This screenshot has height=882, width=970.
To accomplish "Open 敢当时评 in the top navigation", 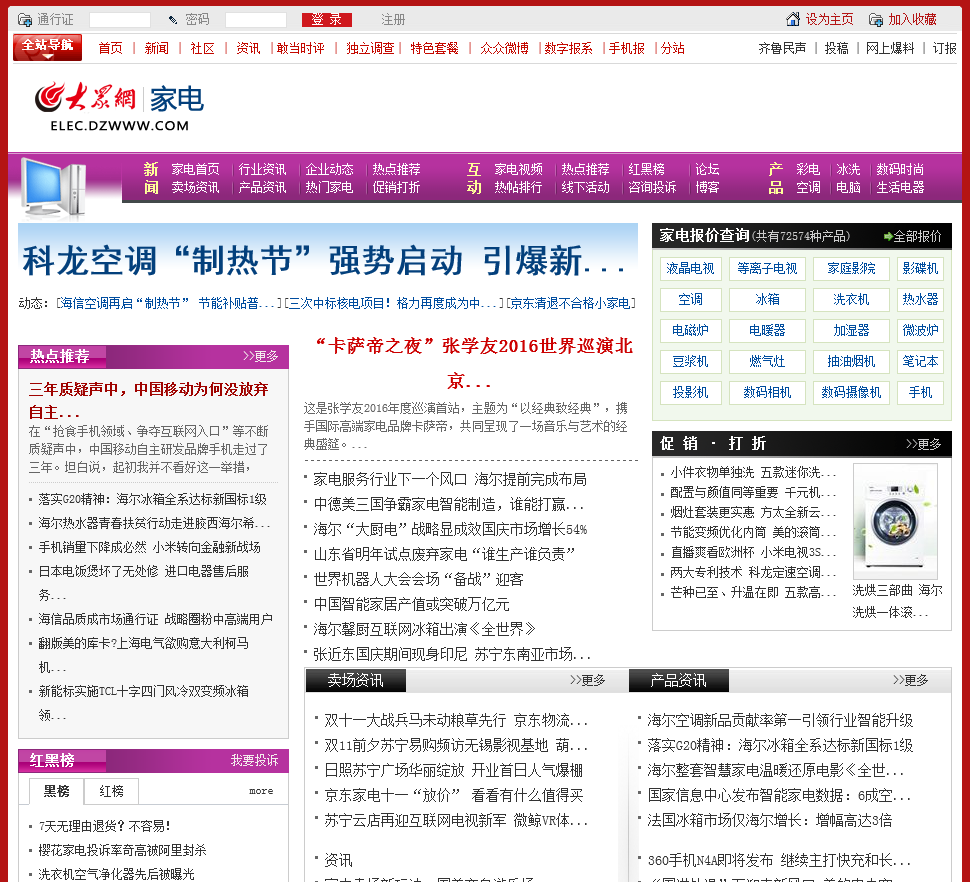I will click(x=301, y=48).
